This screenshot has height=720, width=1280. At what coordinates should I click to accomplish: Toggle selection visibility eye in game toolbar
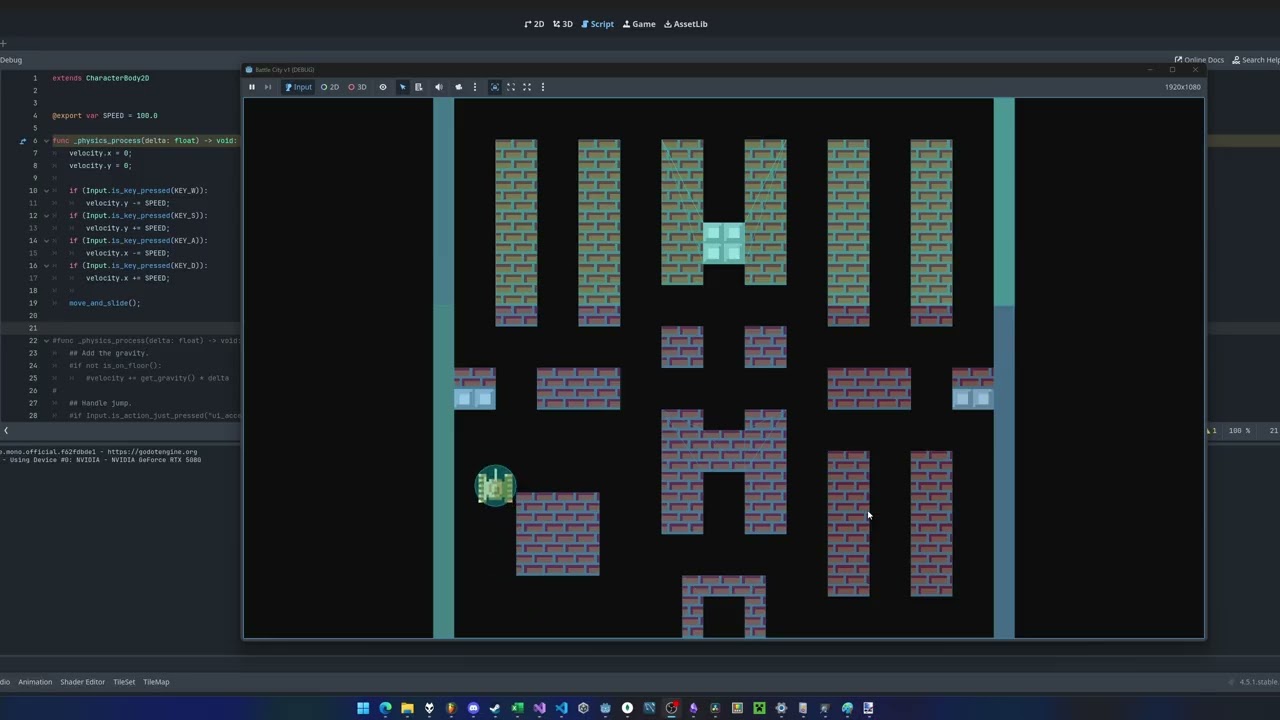[382, 87]
